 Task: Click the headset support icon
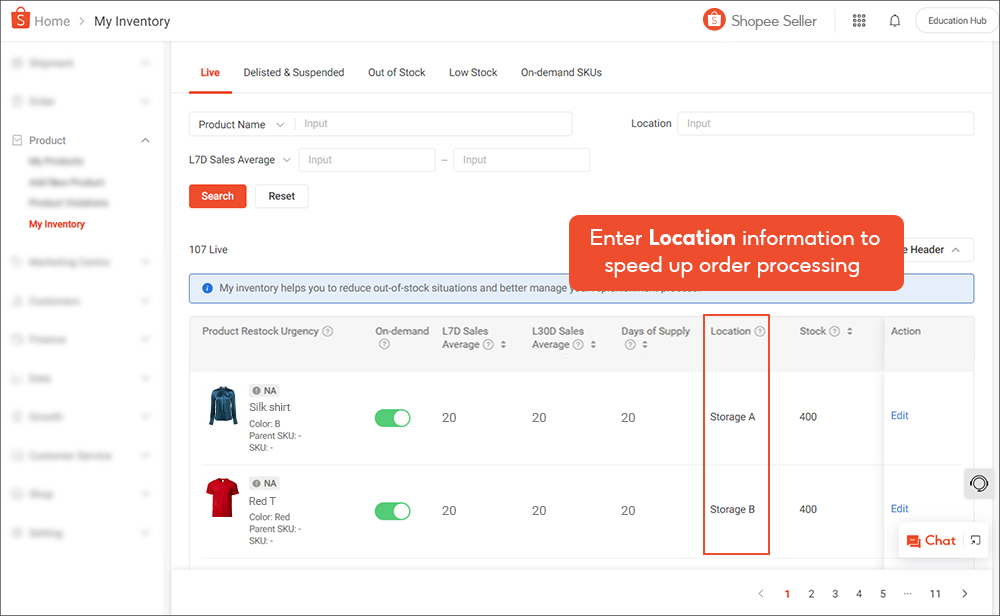(x=979, y=483)
